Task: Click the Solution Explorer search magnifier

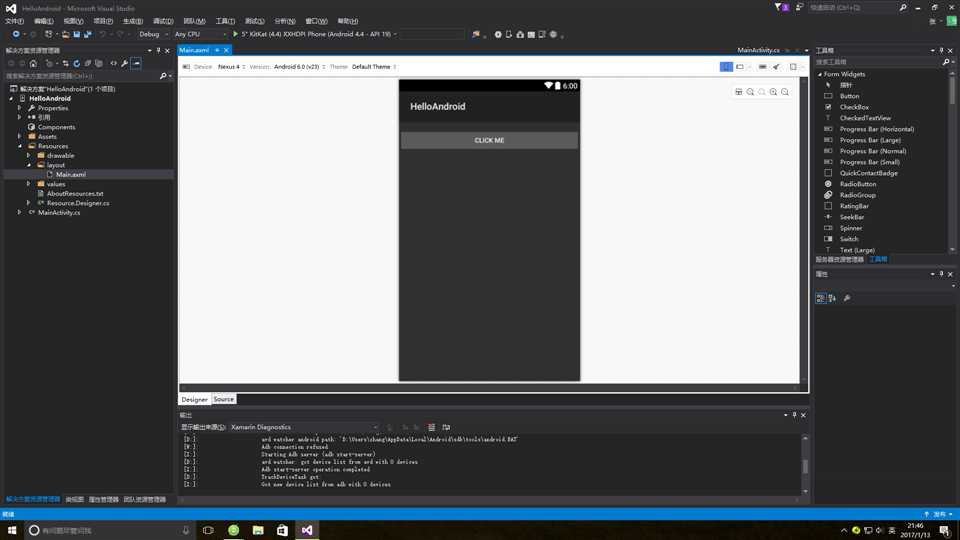Action: [163, 76]
